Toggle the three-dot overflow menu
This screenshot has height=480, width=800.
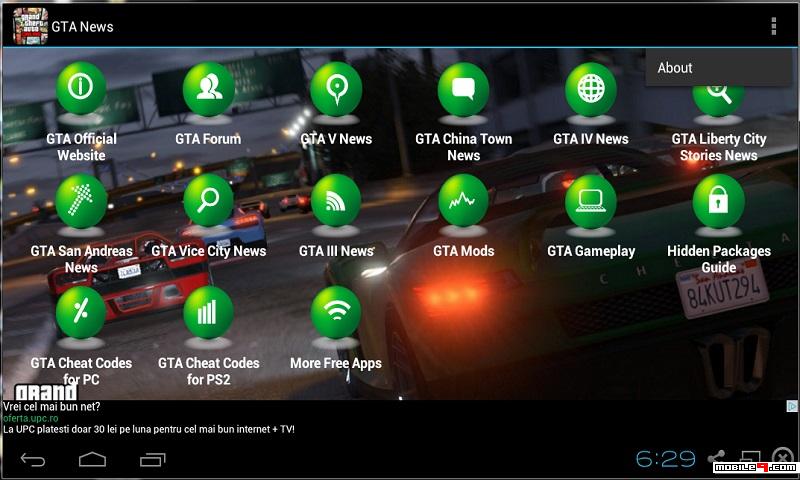[x=774, y=26]
